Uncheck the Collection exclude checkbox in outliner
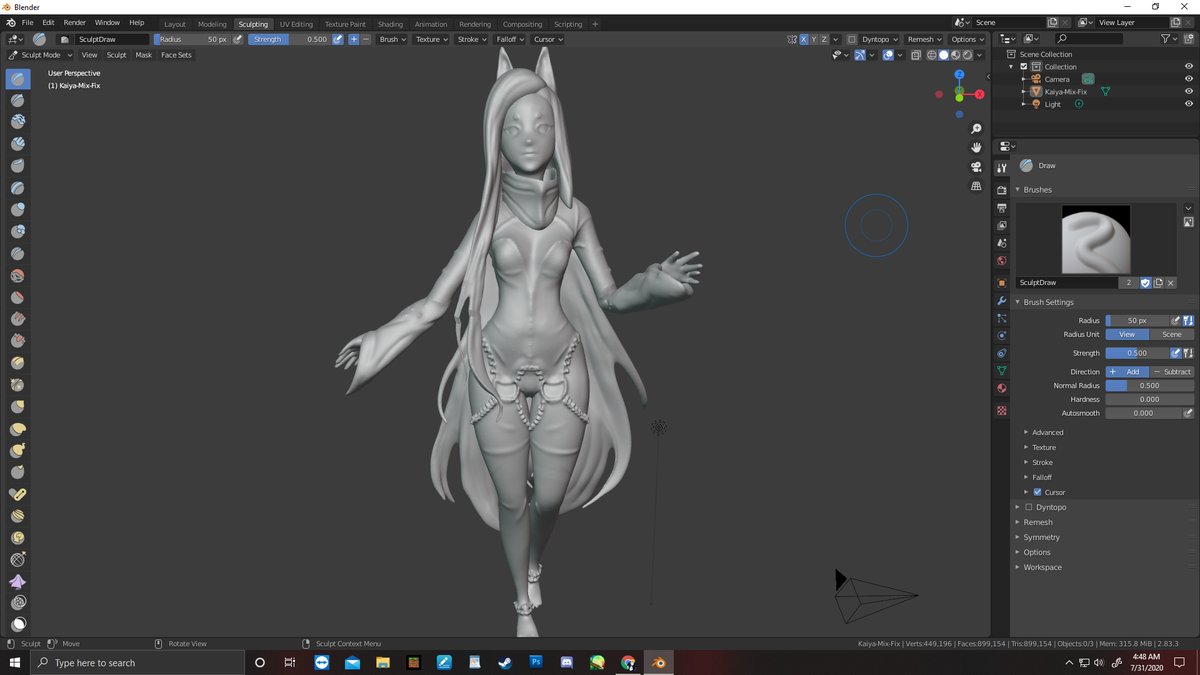 pyautogui.click(x=1024, y=67)
